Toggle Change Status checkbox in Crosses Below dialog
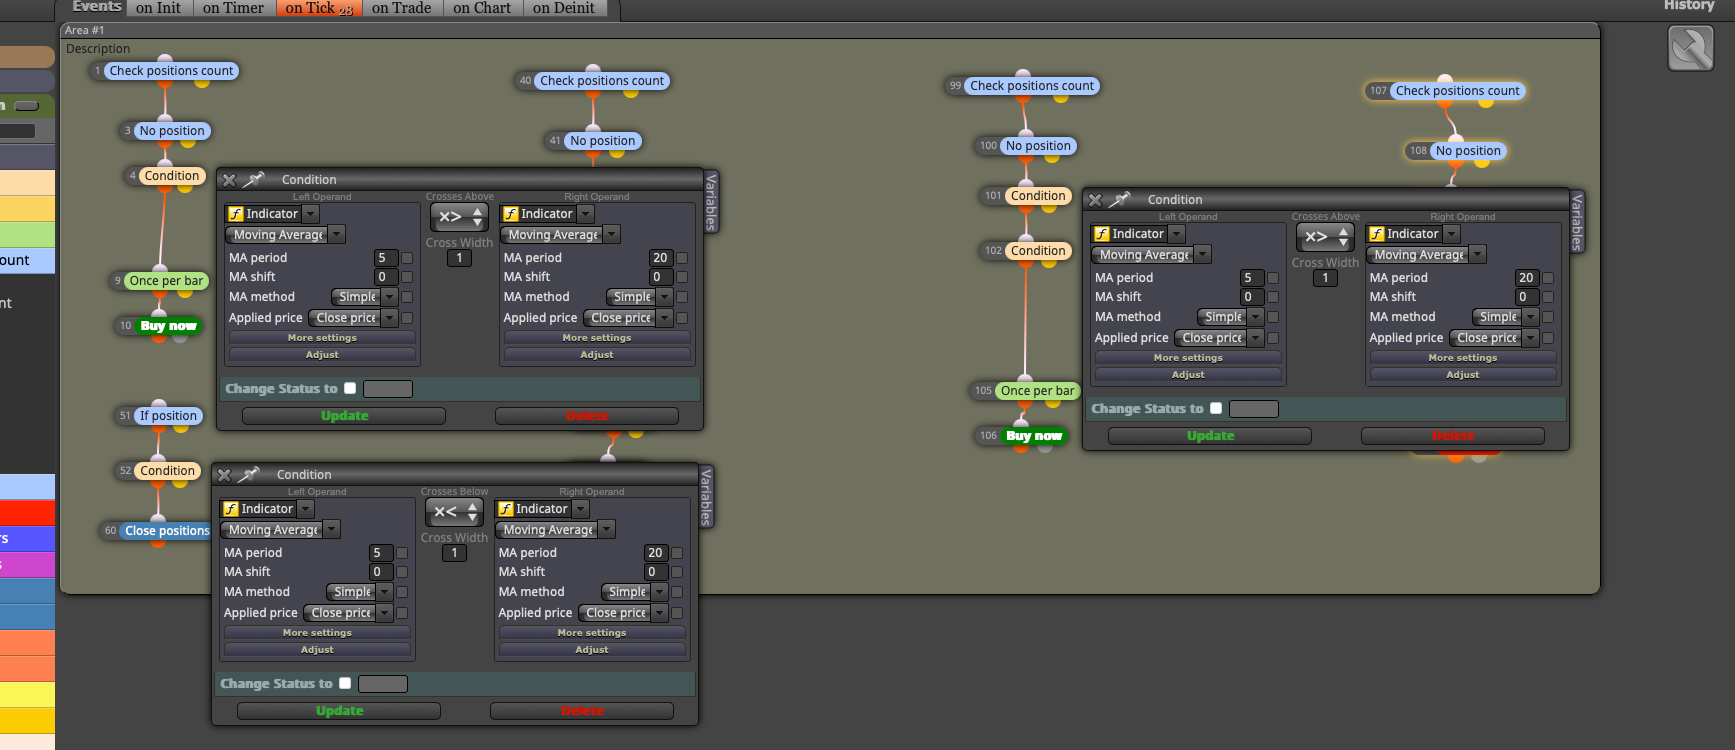The image size is (1735, 750). [x=345, y=683]
